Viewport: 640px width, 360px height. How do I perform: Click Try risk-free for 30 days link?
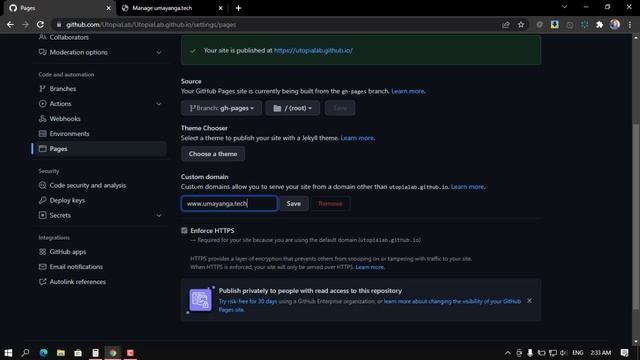(248, 302)
